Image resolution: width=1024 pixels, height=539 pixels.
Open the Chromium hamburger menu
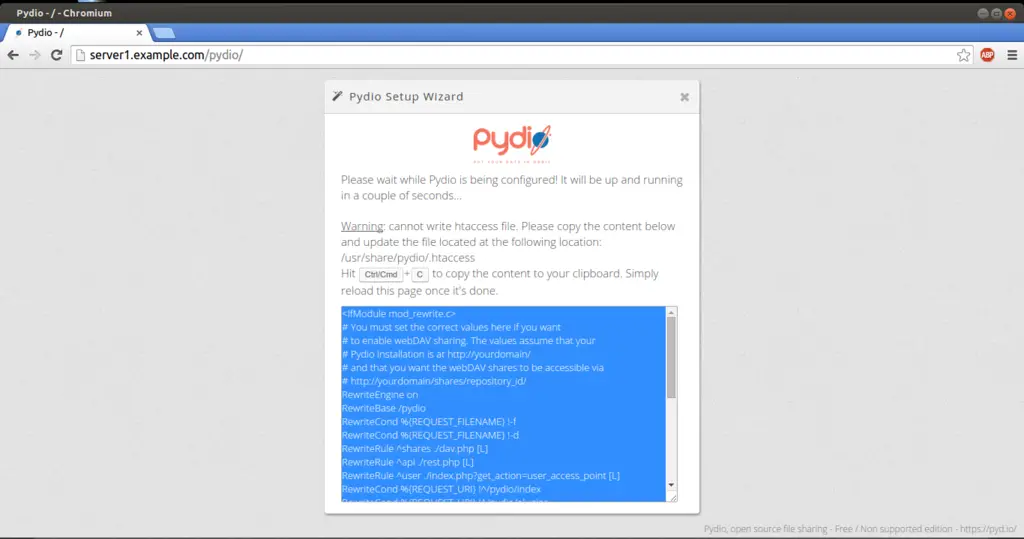1012,56
